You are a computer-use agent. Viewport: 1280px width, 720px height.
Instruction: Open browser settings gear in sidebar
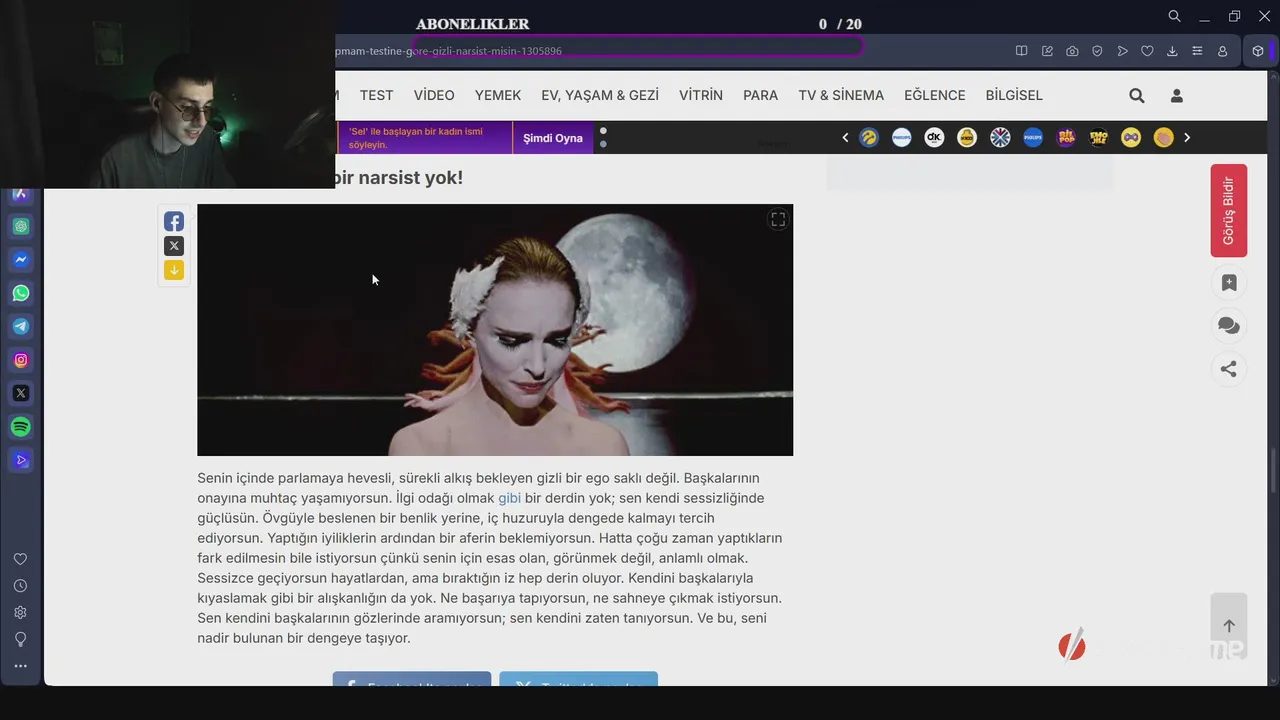tap(20, 612)
